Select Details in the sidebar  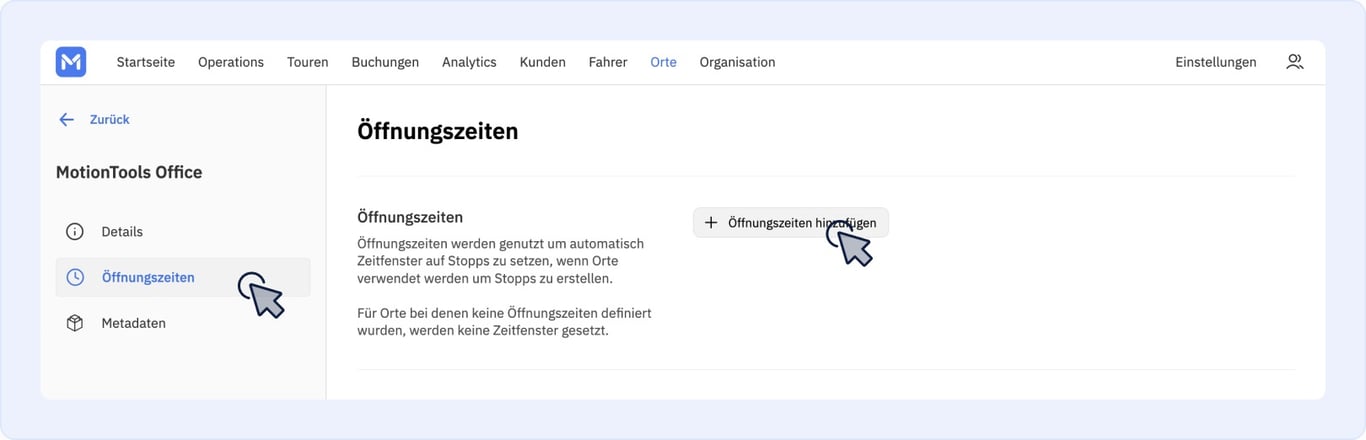pos(183,231)
